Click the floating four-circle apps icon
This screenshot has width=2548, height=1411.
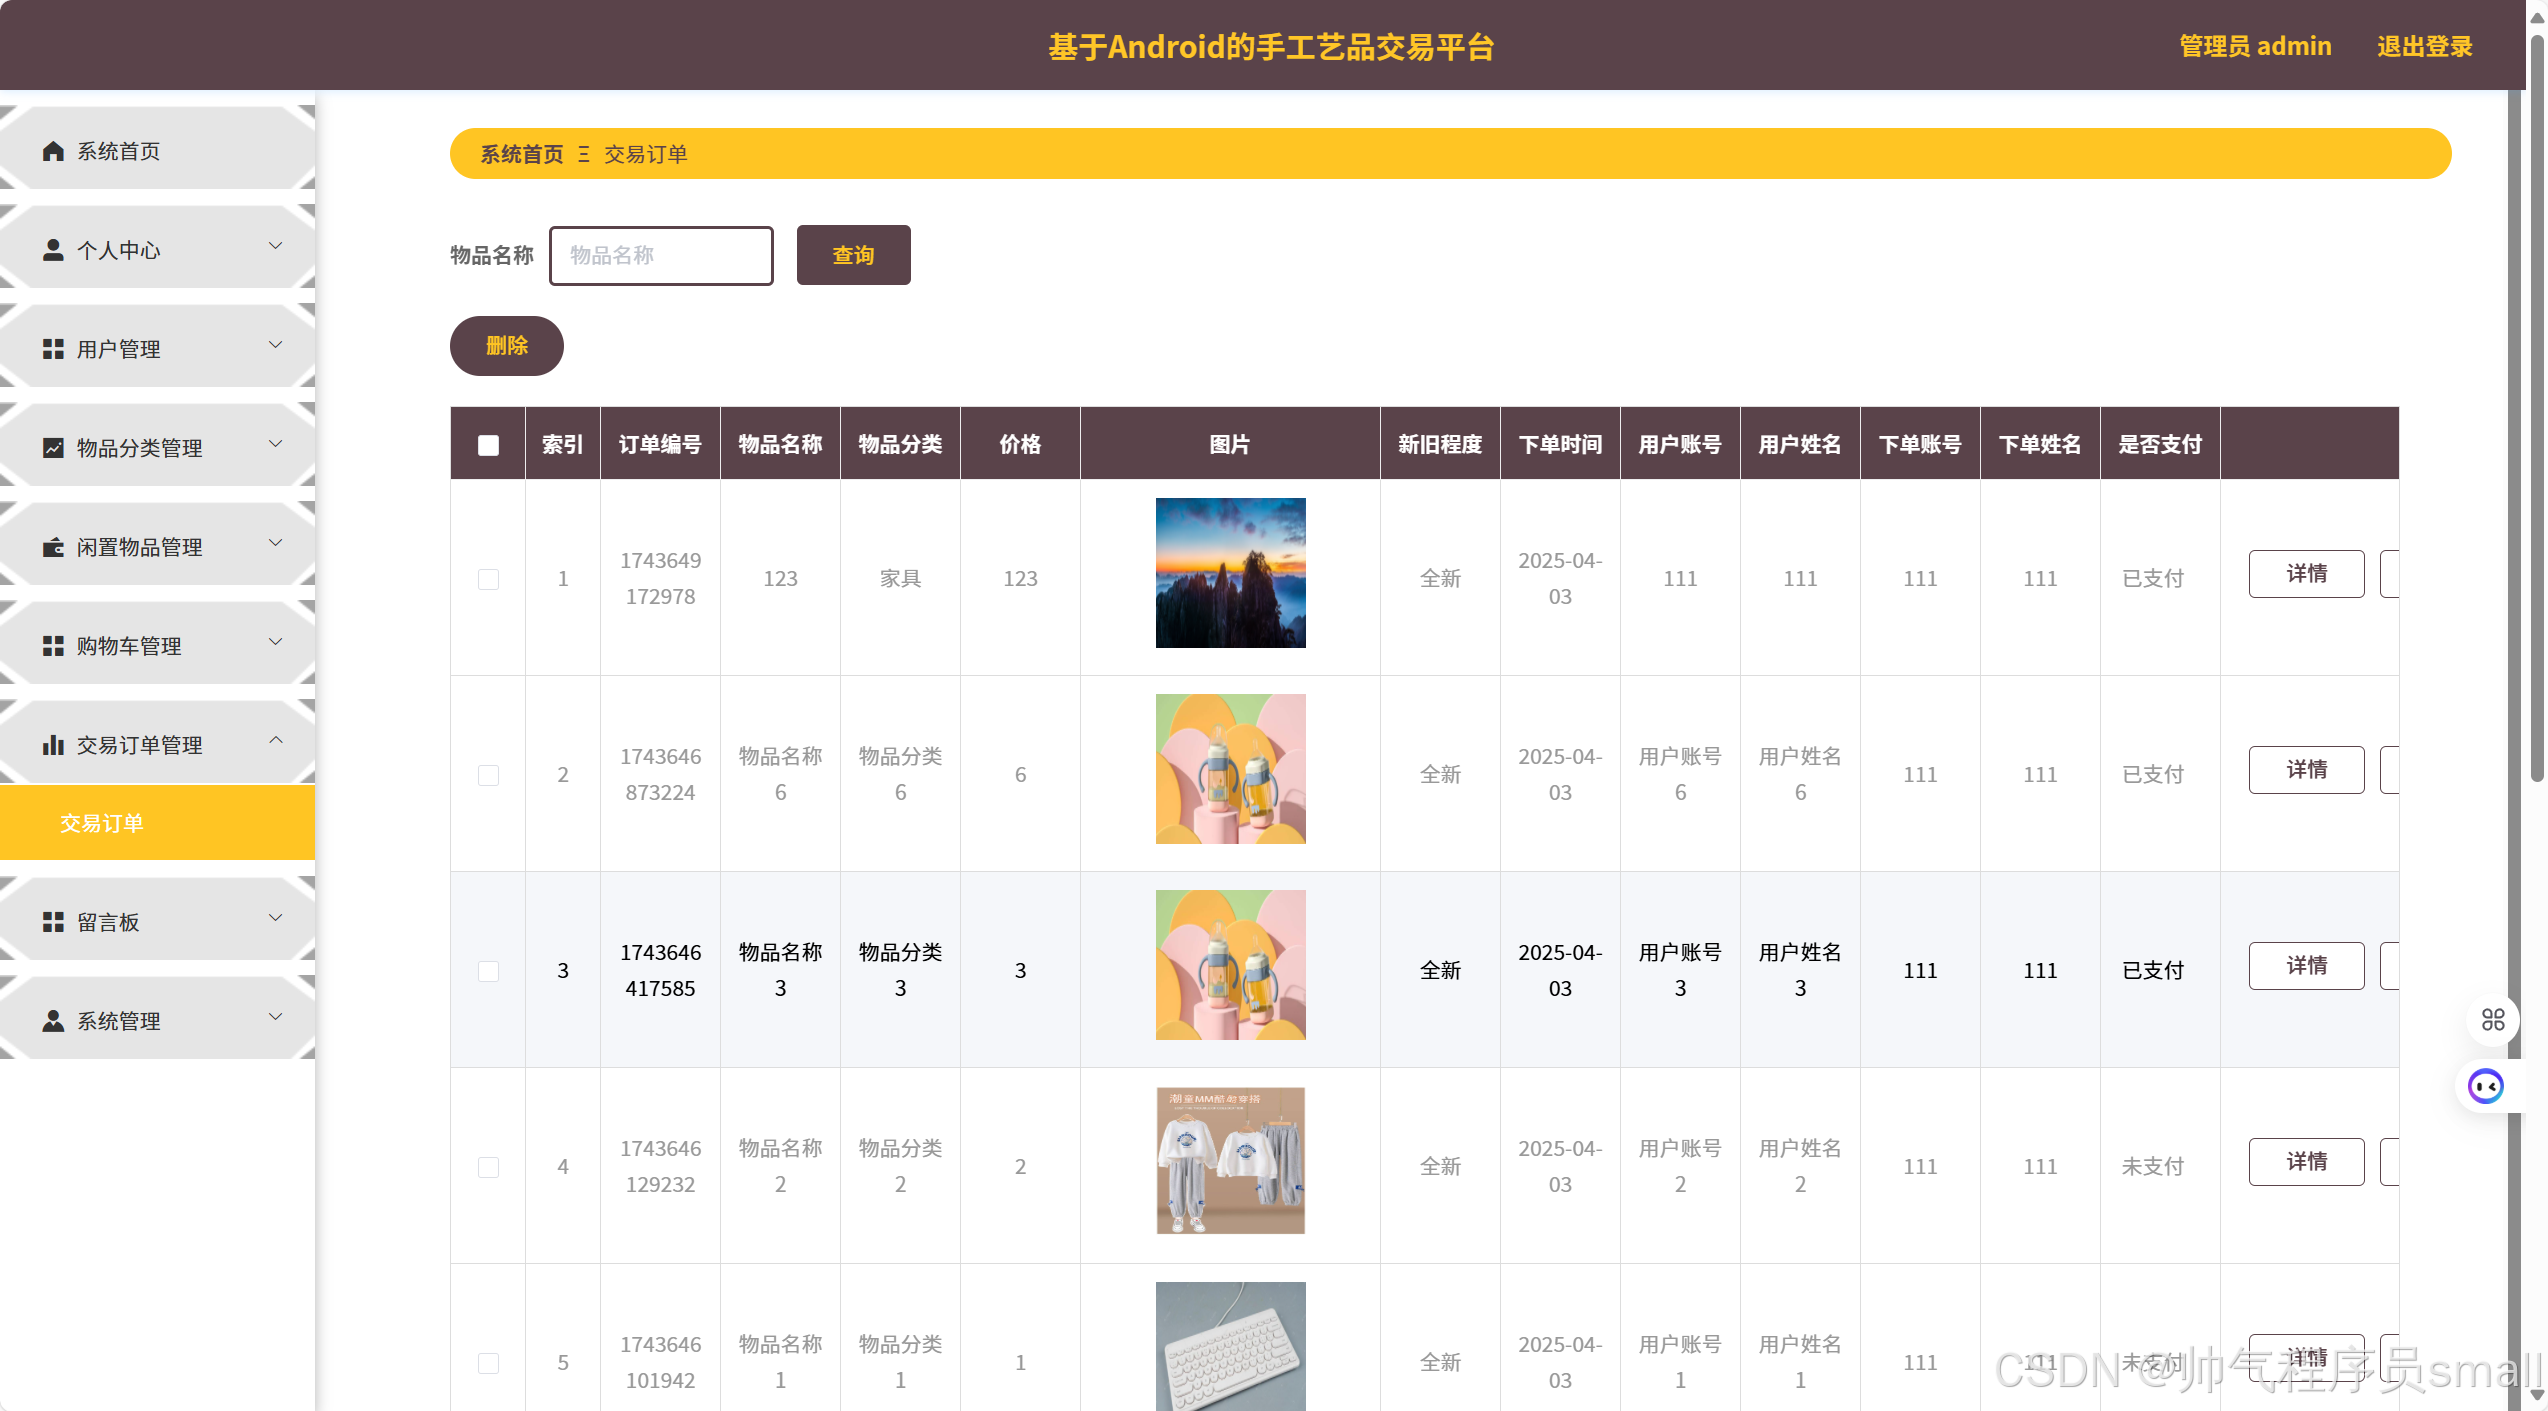tap(2492, 1020)
